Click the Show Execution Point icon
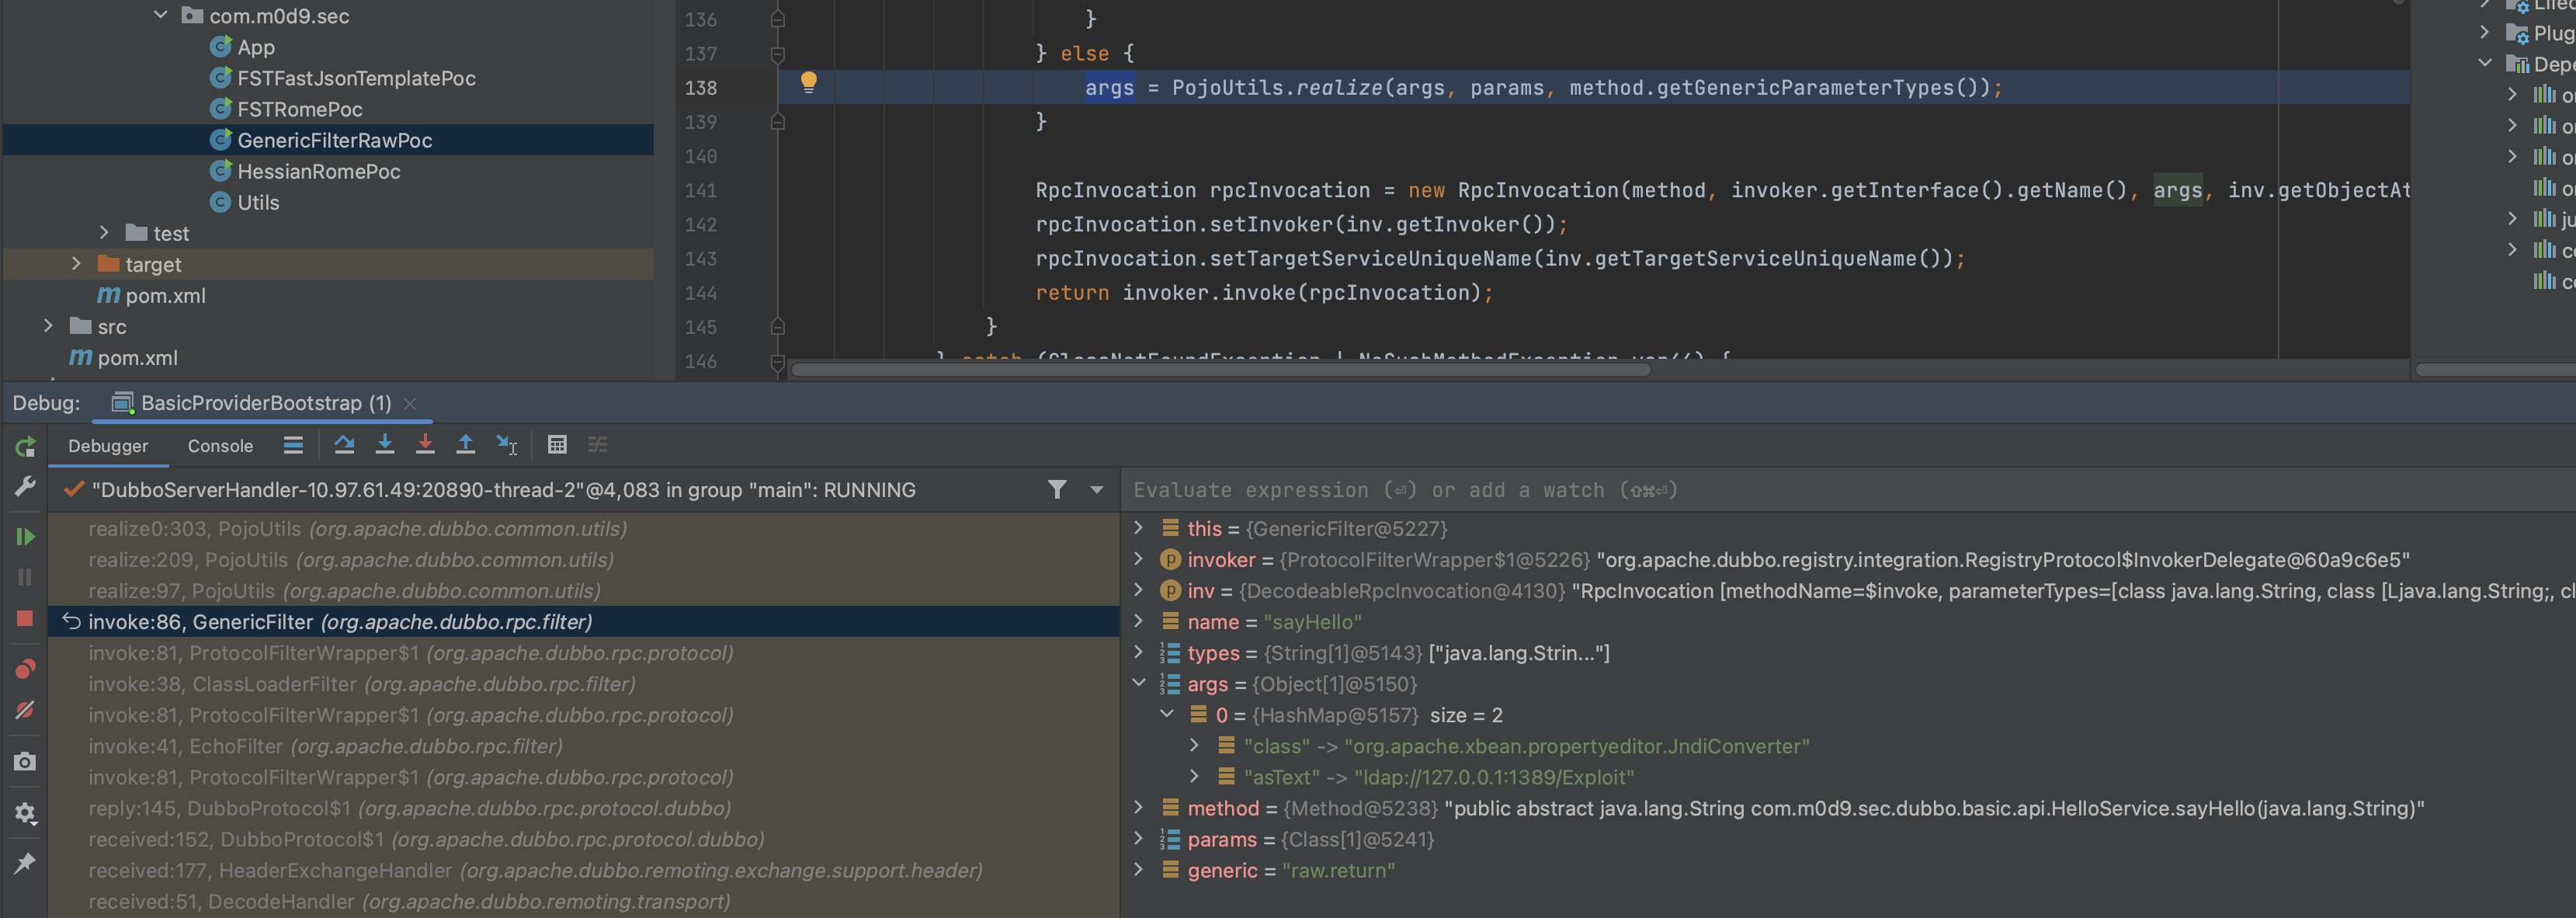 [x=293, y=445]
